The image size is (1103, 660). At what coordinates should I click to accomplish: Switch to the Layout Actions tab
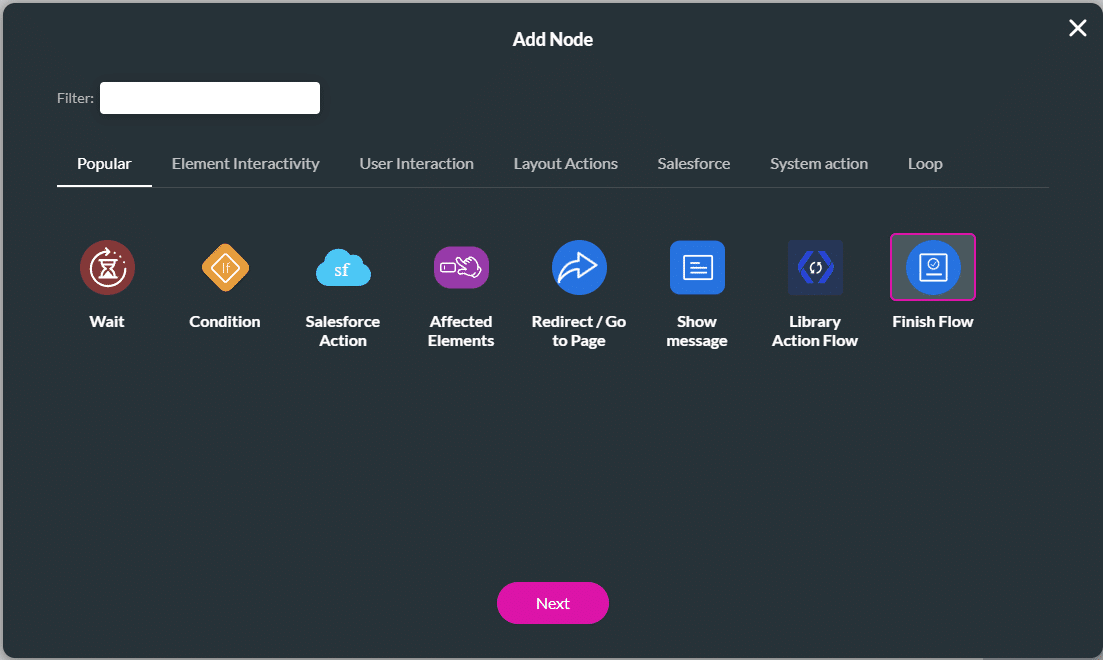point(565,163)
